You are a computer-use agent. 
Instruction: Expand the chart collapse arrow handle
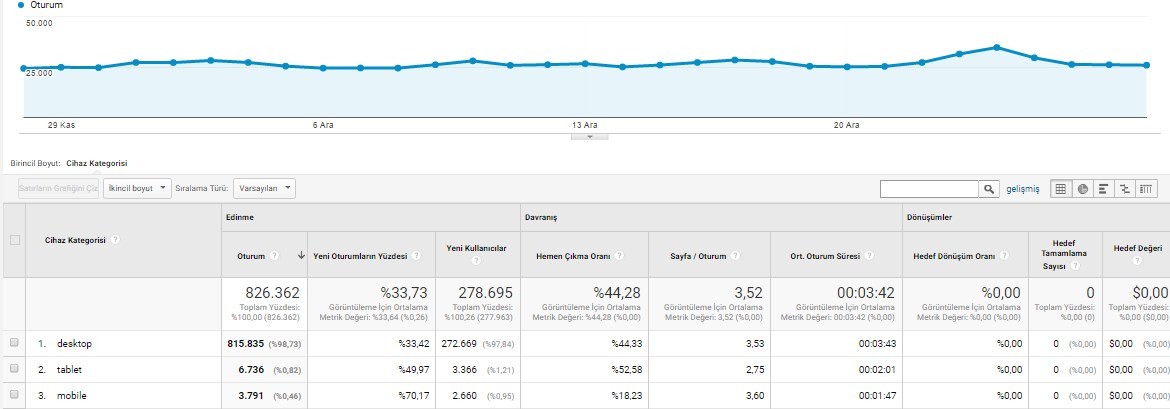click(x=589, y=137)
